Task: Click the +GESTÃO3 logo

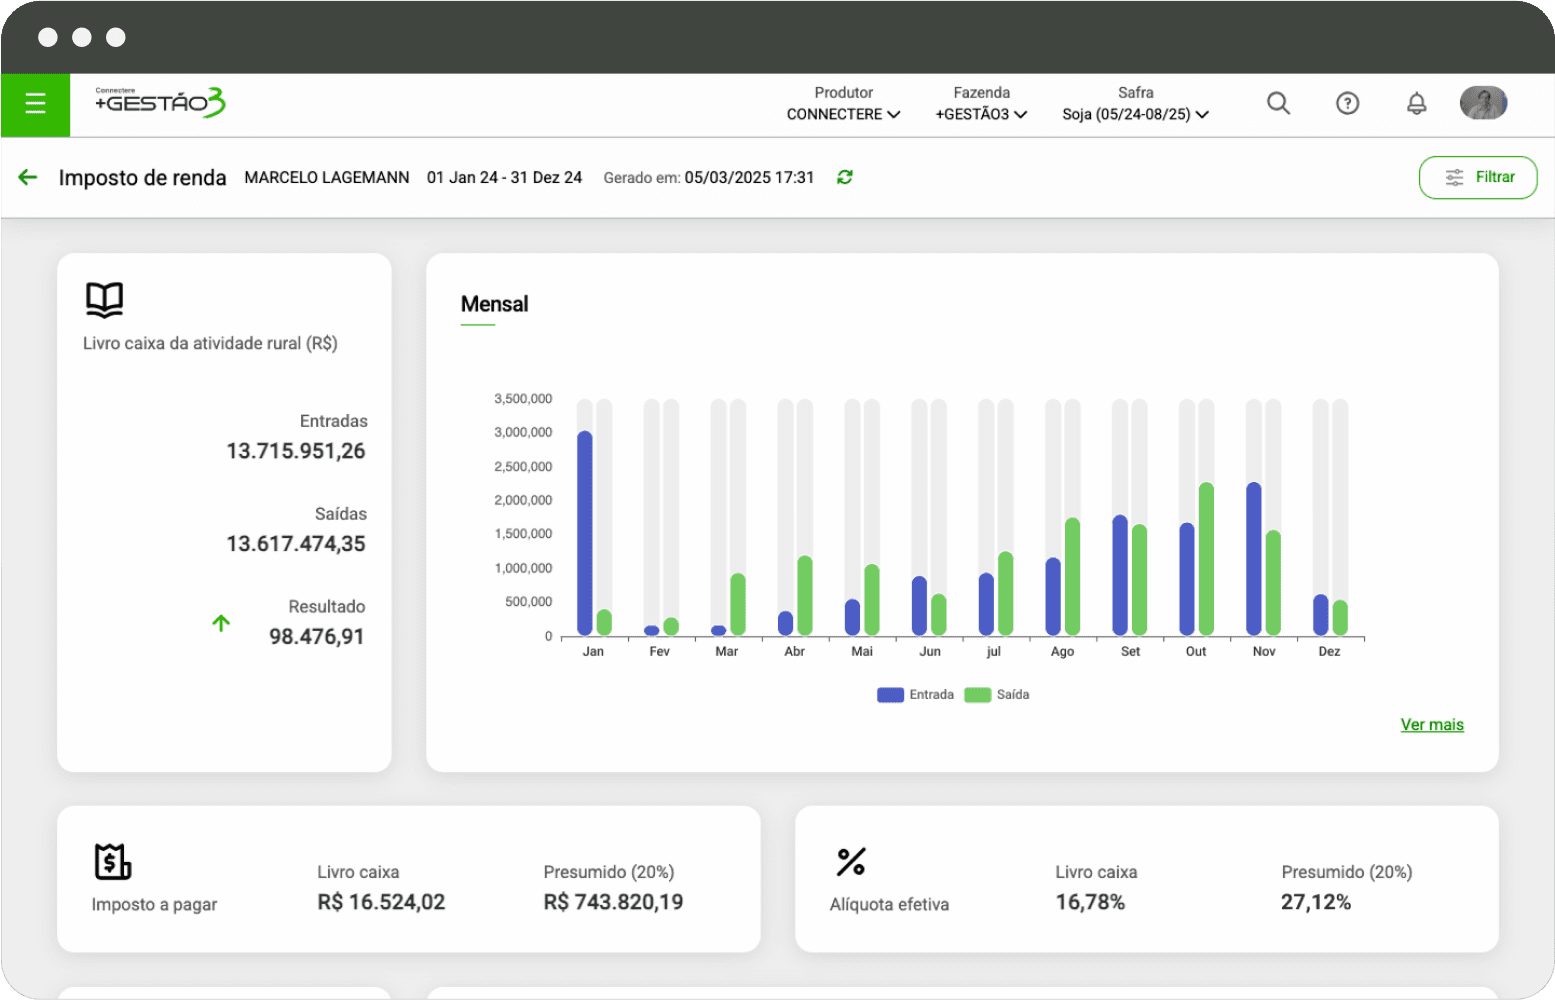Action: (x=160, y=102)
